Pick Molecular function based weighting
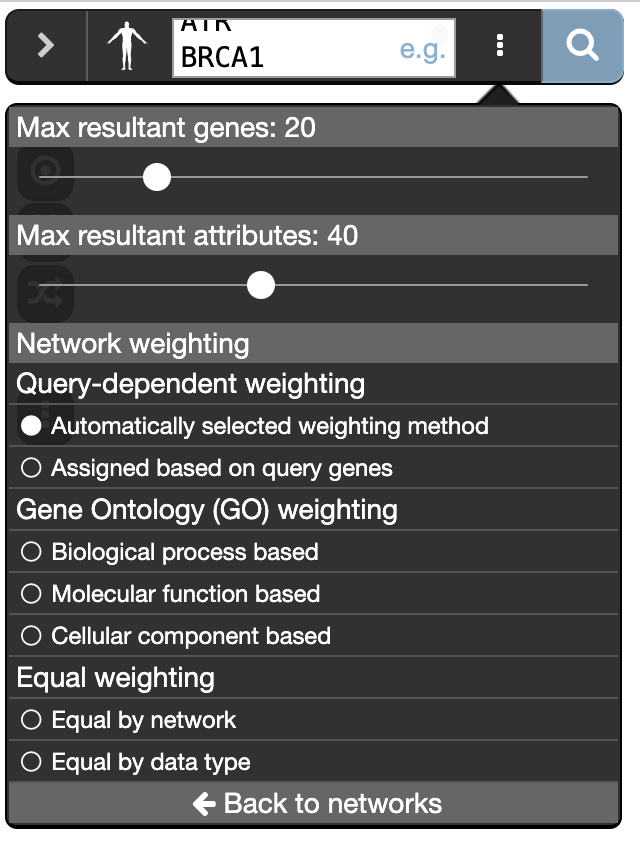Image resolution: width=640 pixels, height=866 pixels. click(x=32, y=594)
